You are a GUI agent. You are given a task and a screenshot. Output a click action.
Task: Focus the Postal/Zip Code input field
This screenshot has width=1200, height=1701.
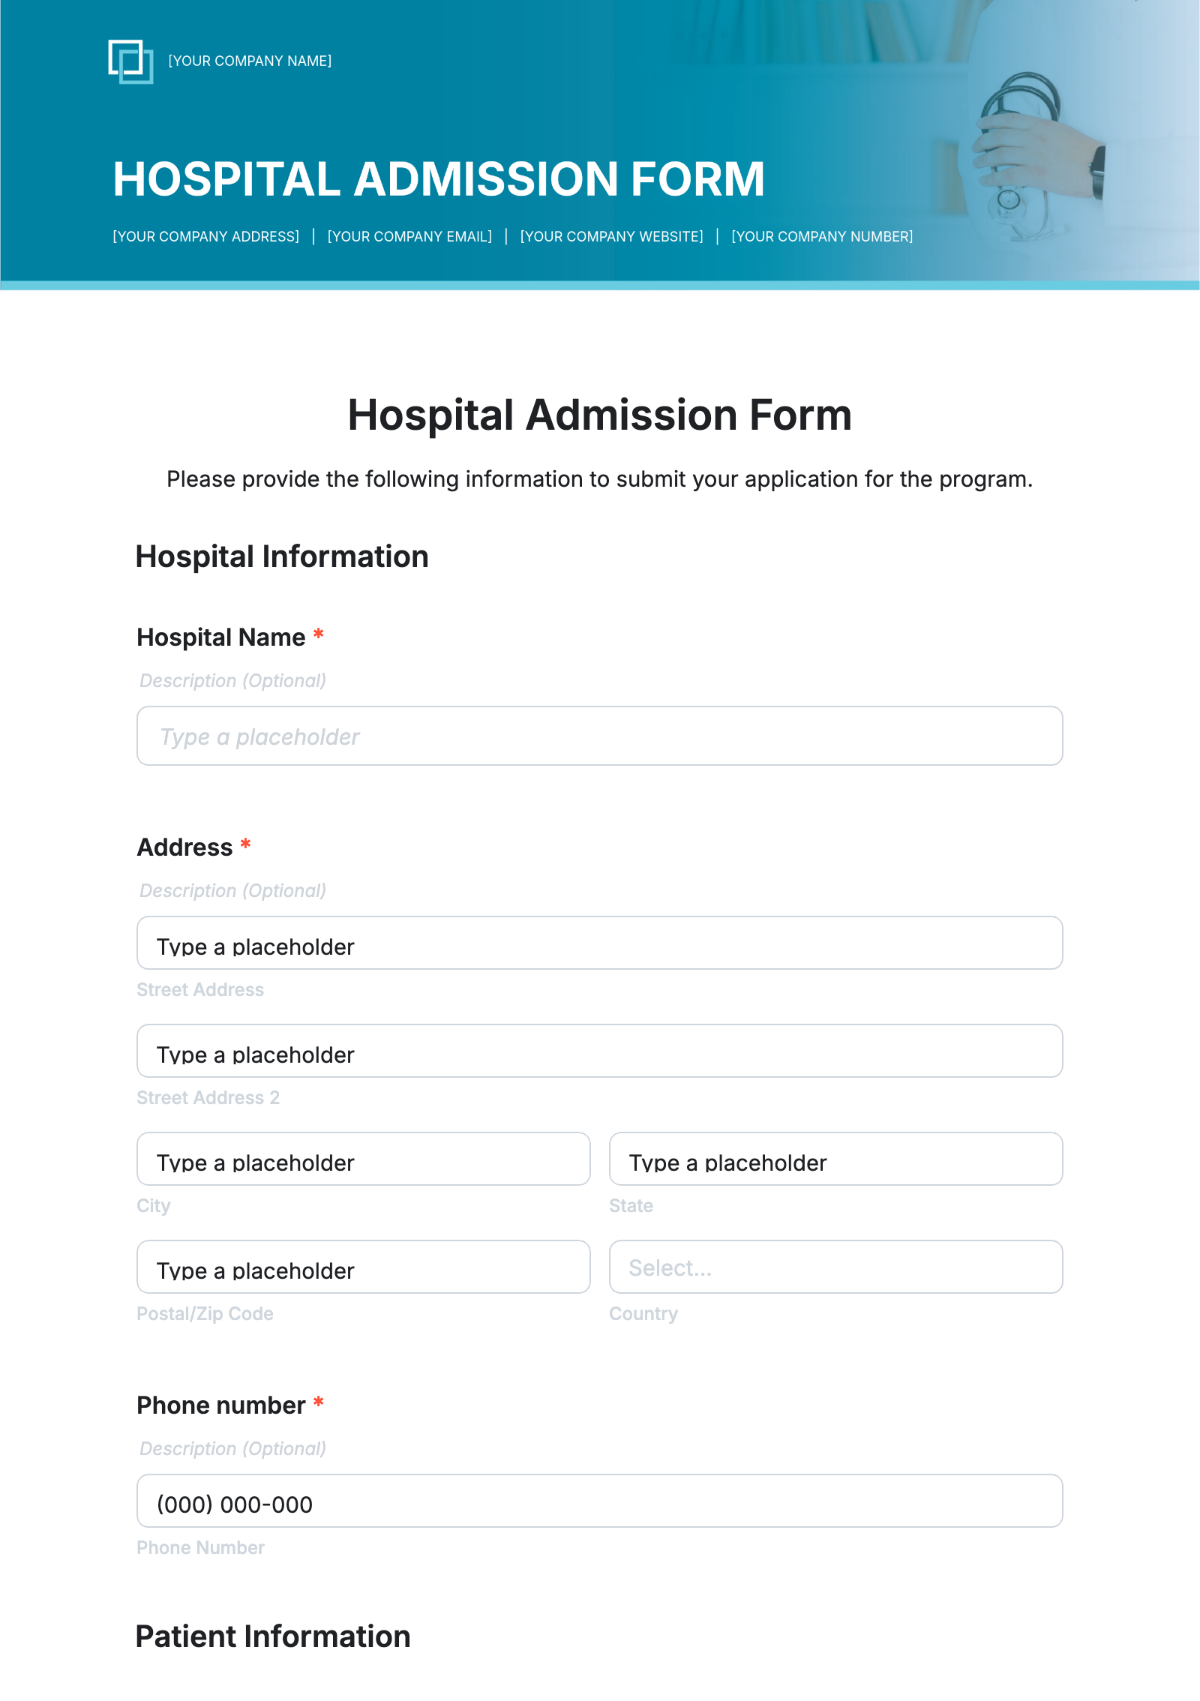click(x=363, y=1267)
